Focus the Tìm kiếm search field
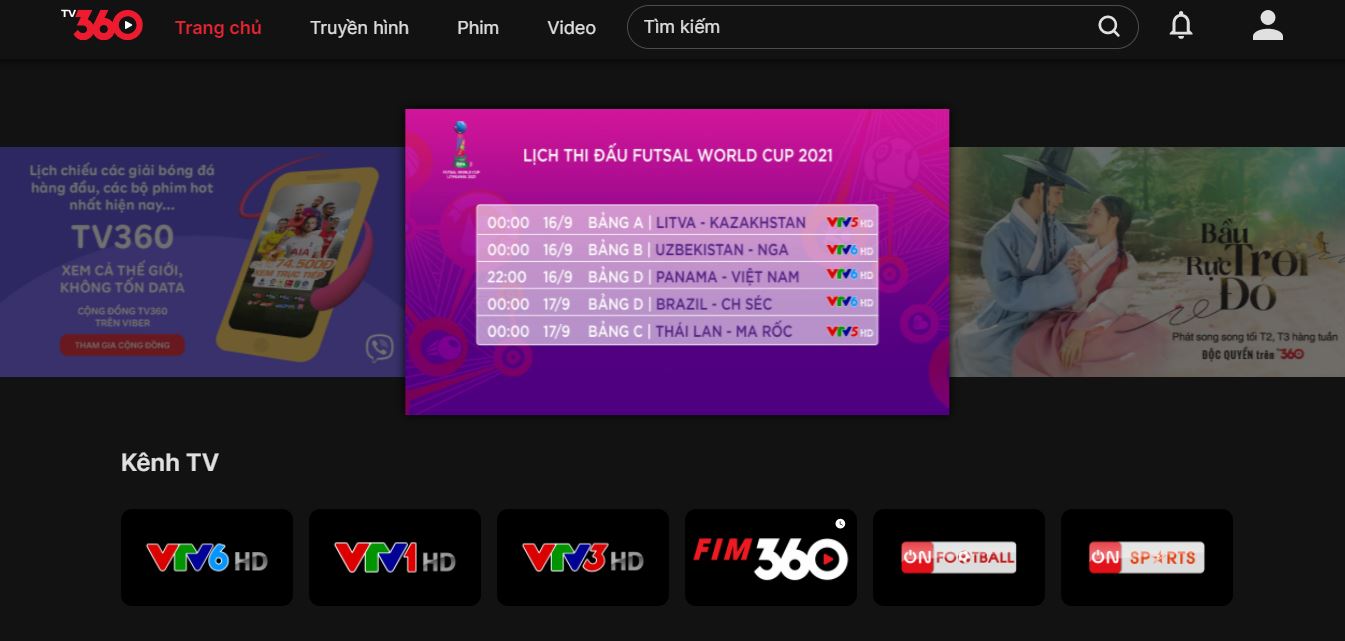Screen dimensions: 1345x641 tap(882, 27)
